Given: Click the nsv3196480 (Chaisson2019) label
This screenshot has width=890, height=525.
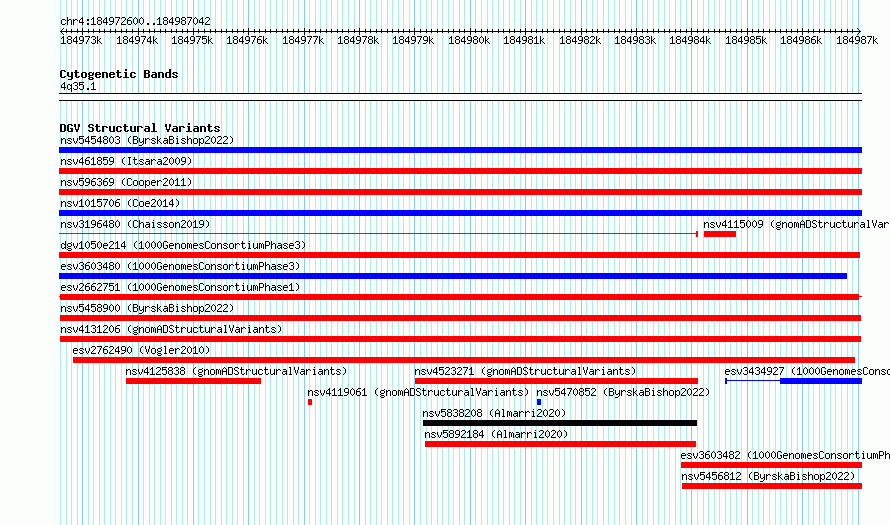Looking at the screenshot, I should pyautogui.click(x=135, y=224).
